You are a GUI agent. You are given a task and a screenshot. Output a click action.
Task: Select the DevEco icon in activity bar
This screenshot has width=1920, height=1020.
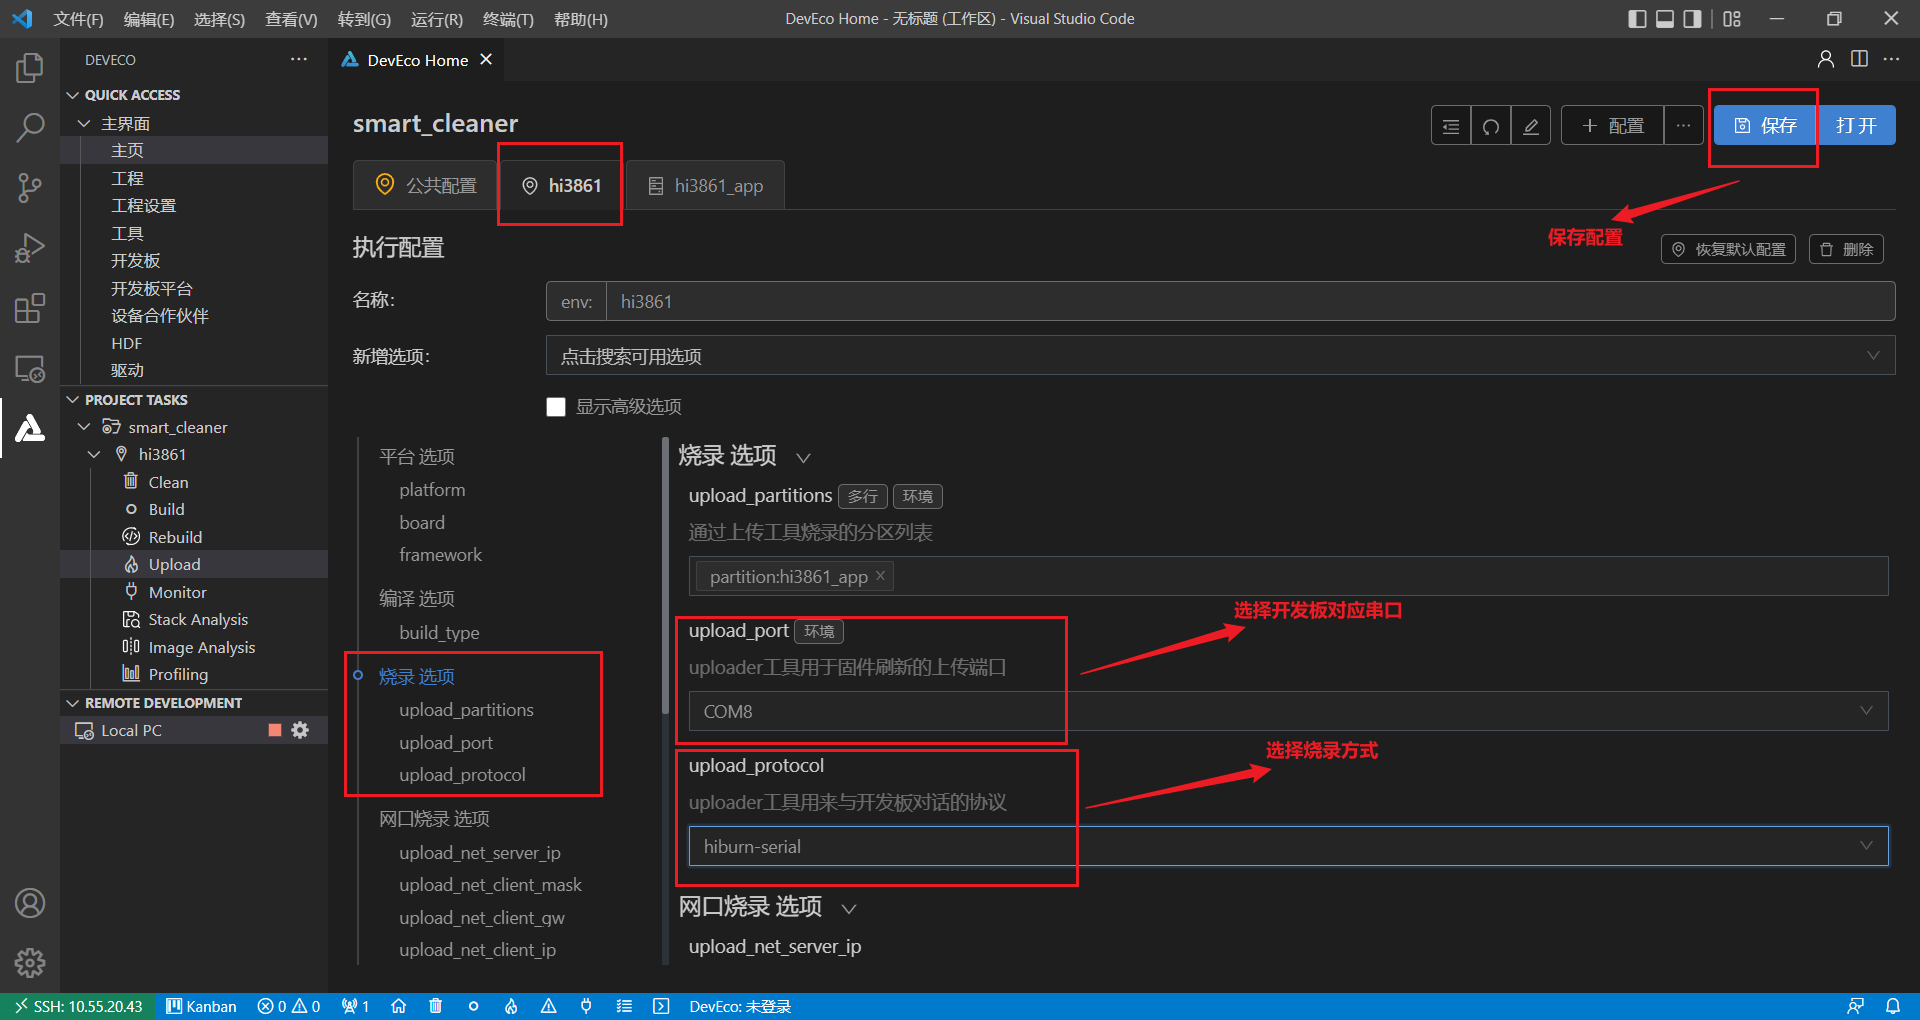click(x=30, y=428)
